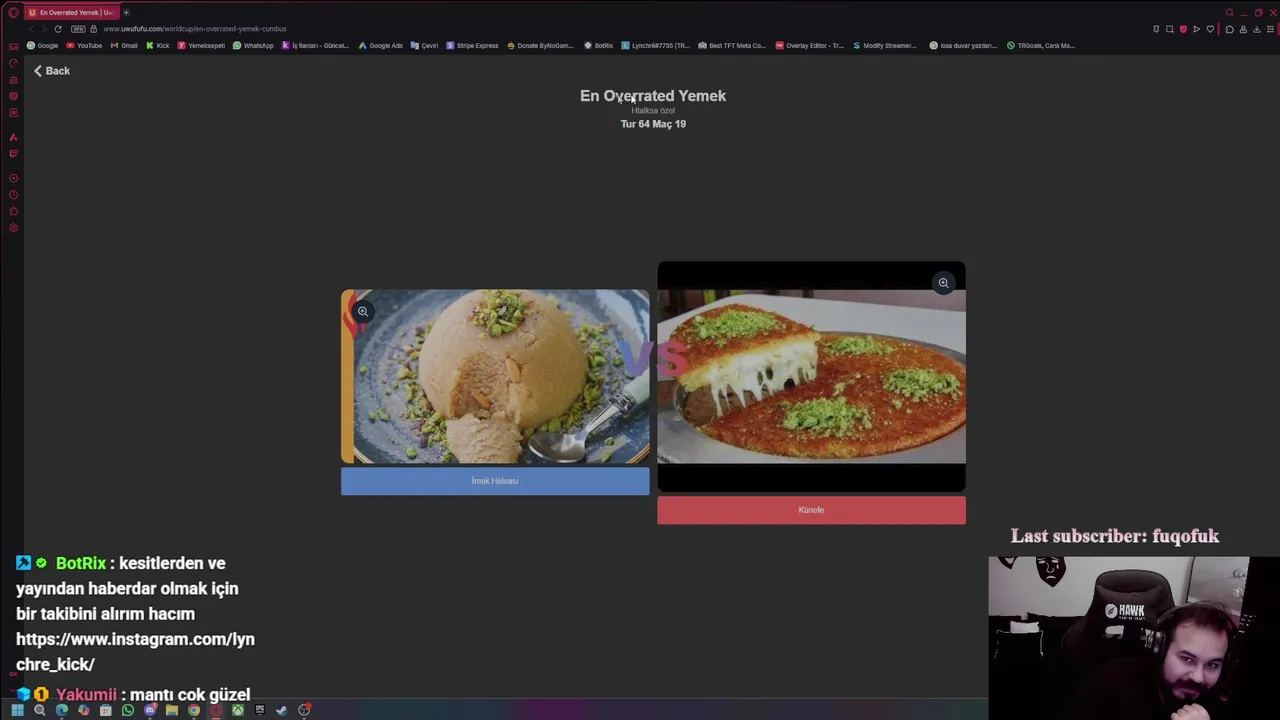Open the Stripe Express bookmark
Viewport: 1280px width, 720px height.
[x=472, y=45]
